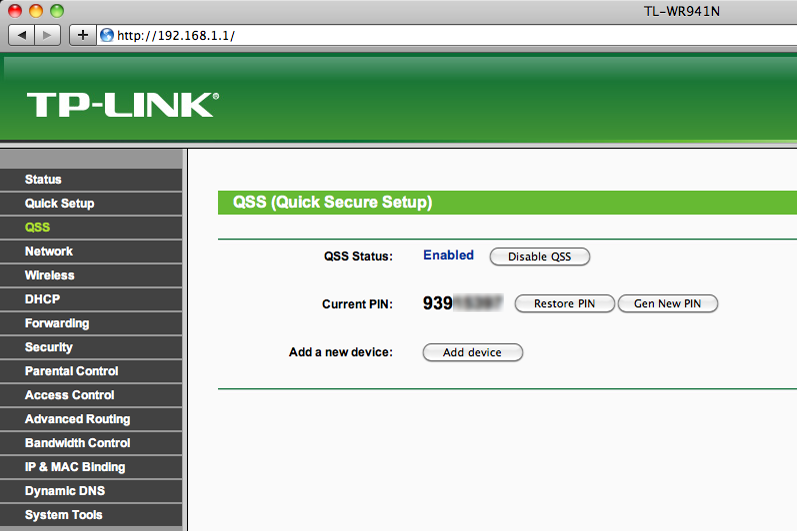
Task: Open System Tools menu
Action: tap(63, 515)
